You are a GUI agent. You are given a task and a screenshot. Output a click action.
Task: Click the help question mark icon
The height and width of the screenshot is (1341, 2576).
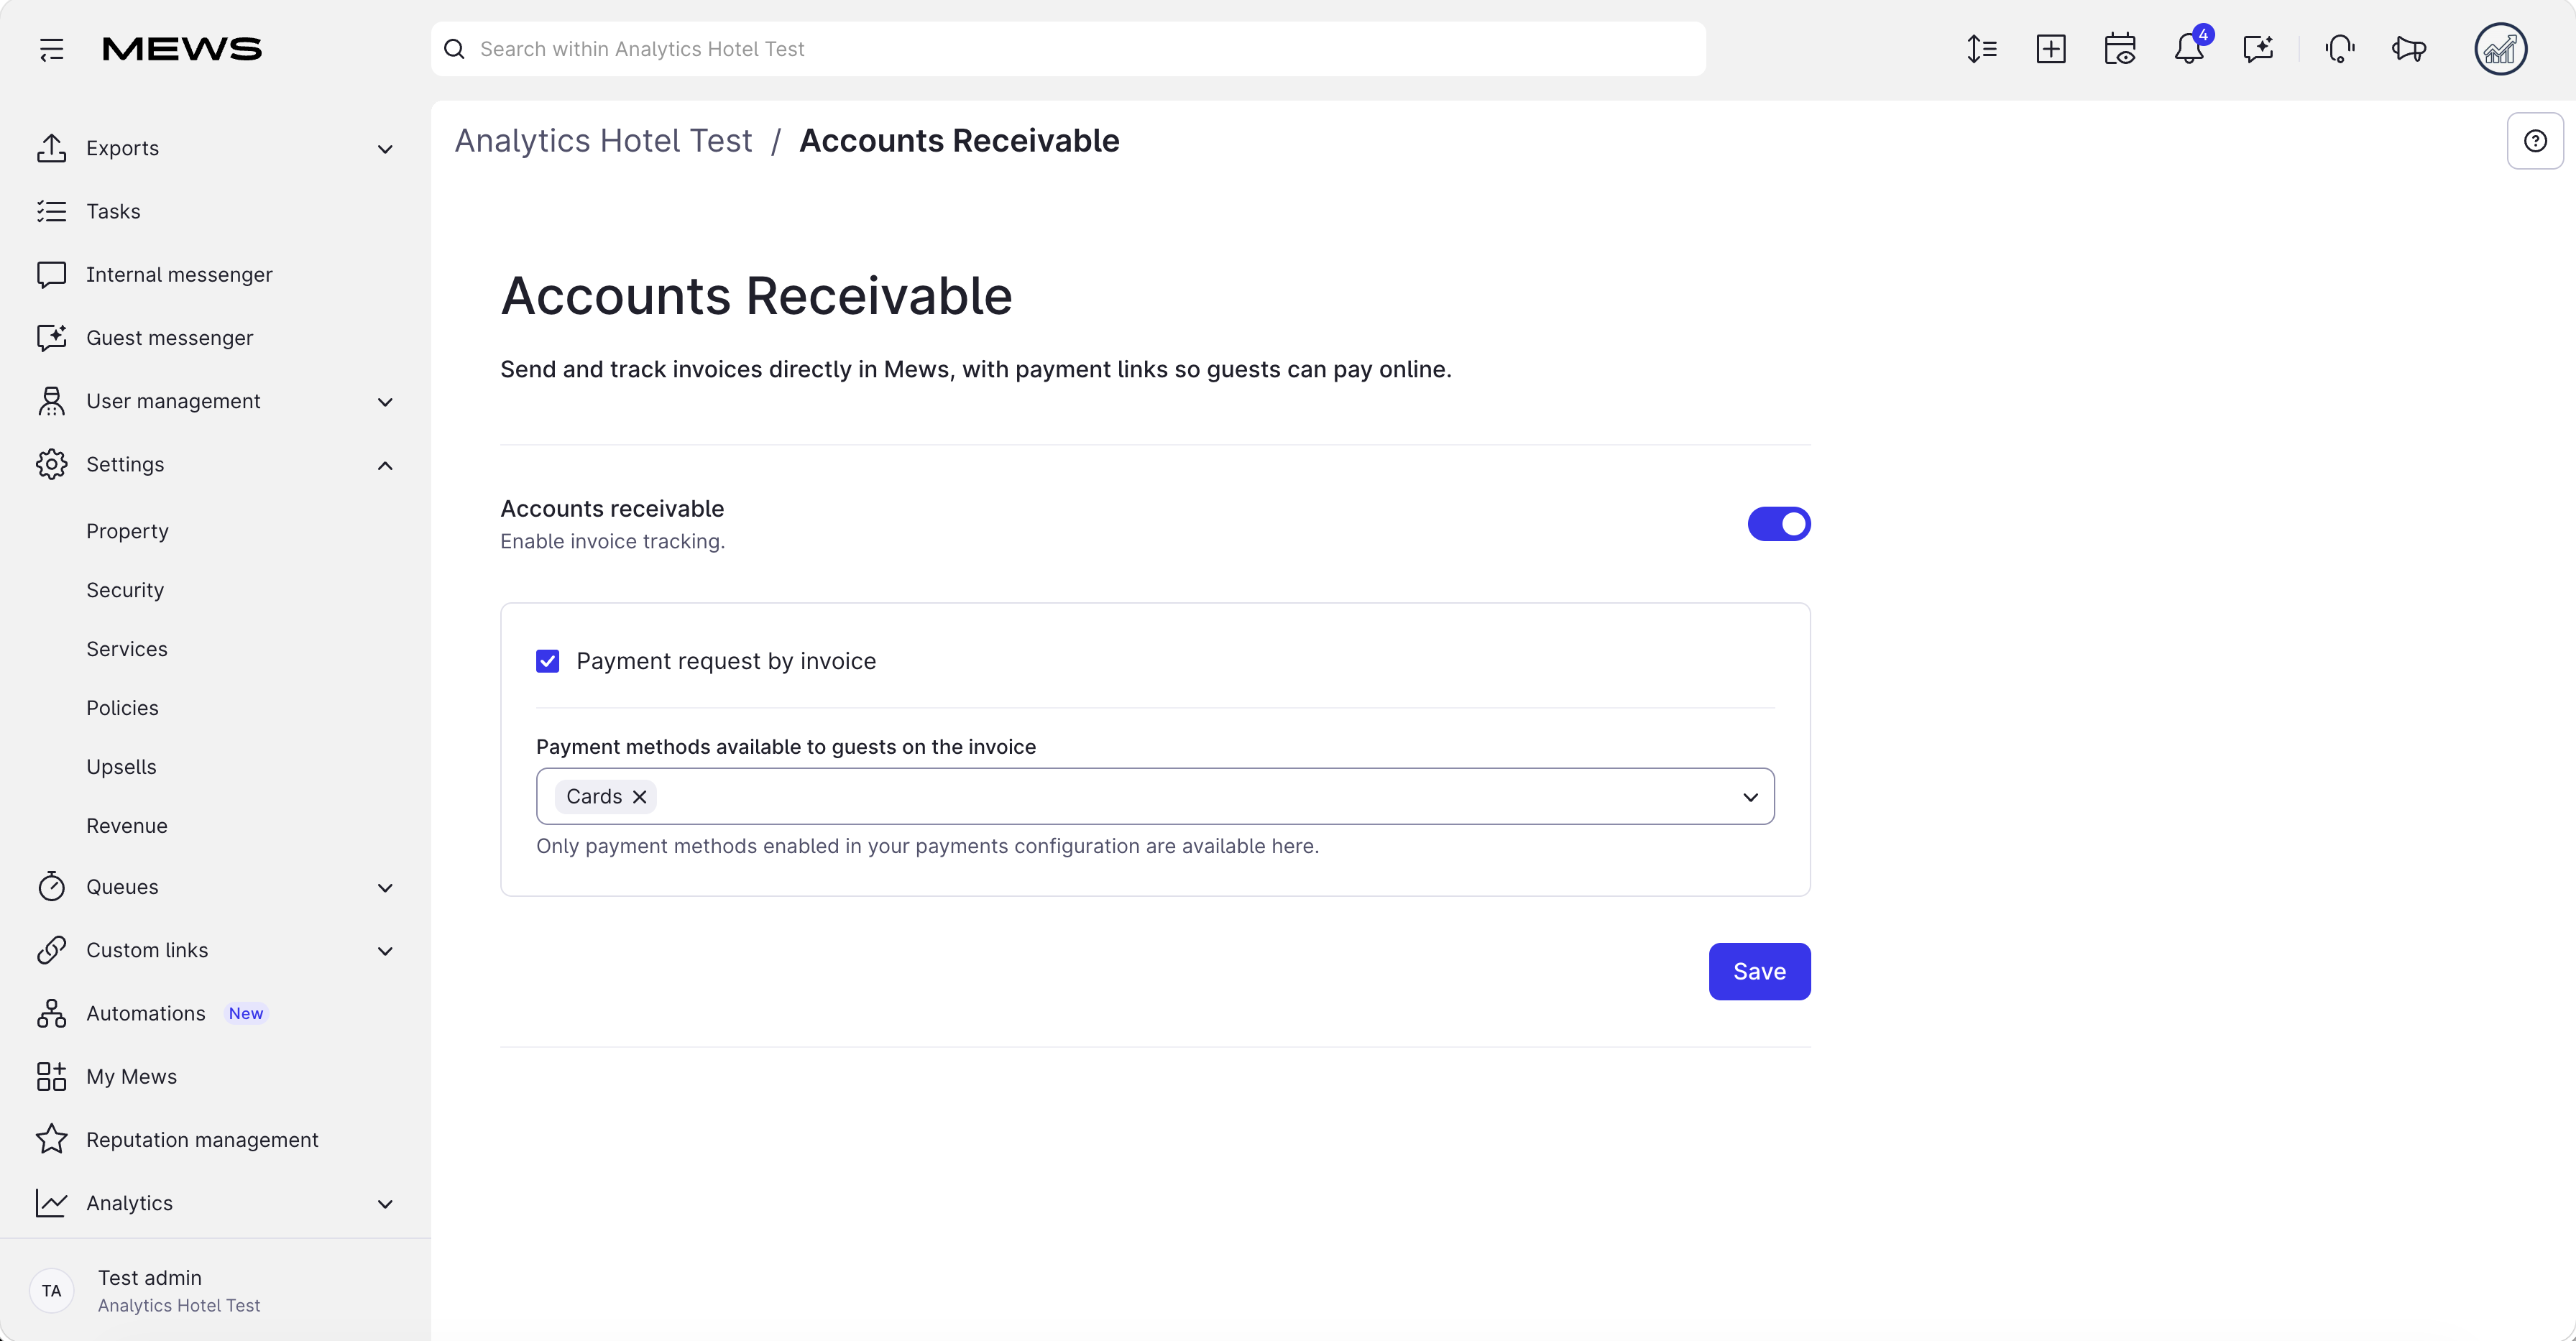click(2535, 141)
